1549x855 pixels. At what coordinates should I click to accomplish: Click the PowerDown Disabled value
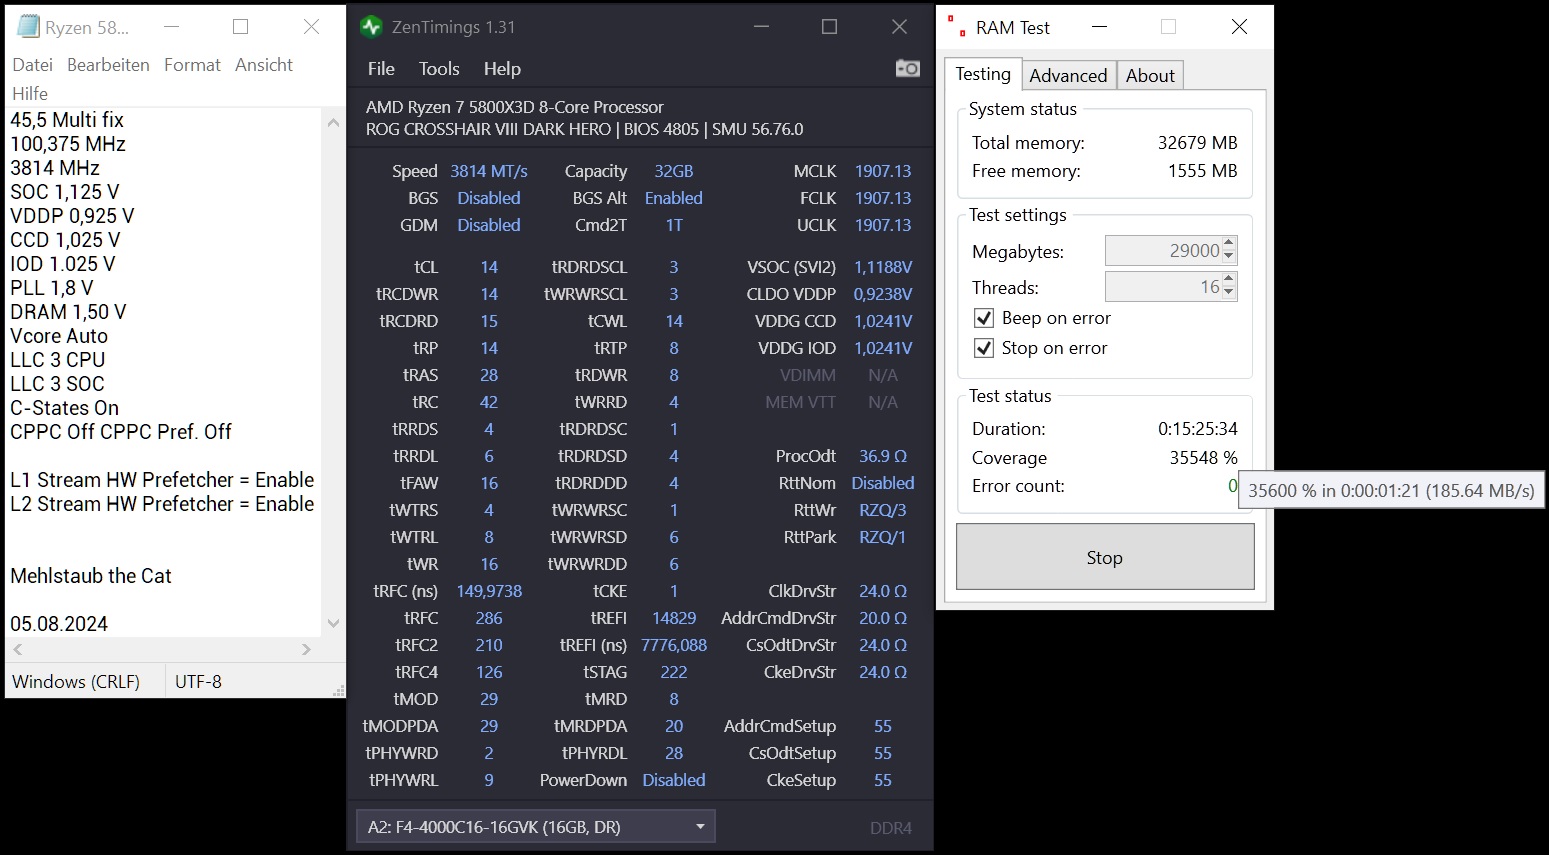click(674, 780)
